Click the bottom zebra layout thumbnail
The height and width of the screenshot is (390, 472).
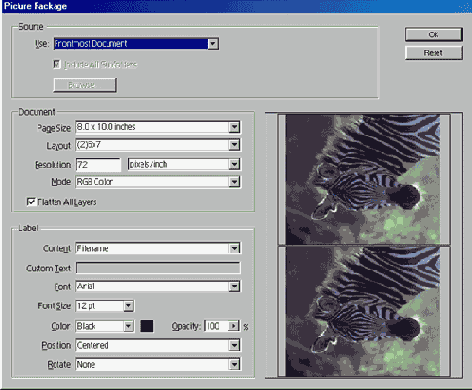pyautogui.click(x=364, y=312)
